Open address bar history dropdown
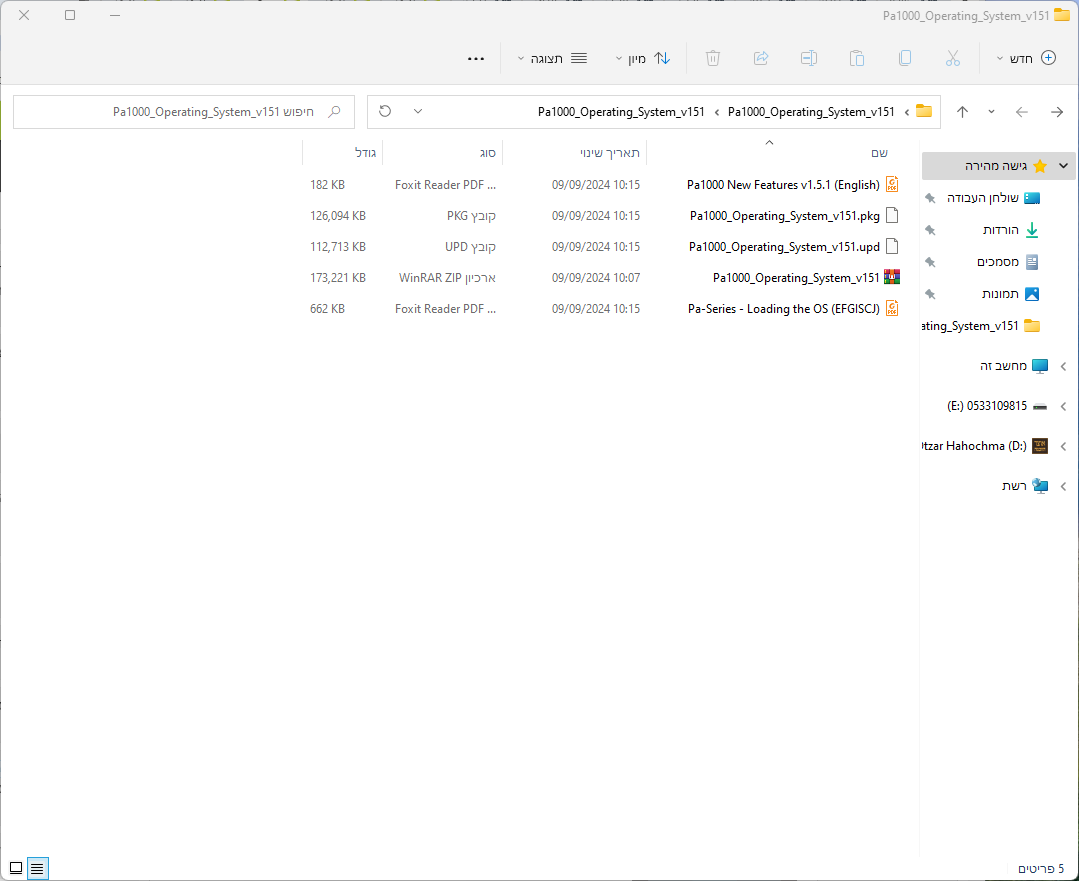The image size is (1079, 881). tap(418, 112)
